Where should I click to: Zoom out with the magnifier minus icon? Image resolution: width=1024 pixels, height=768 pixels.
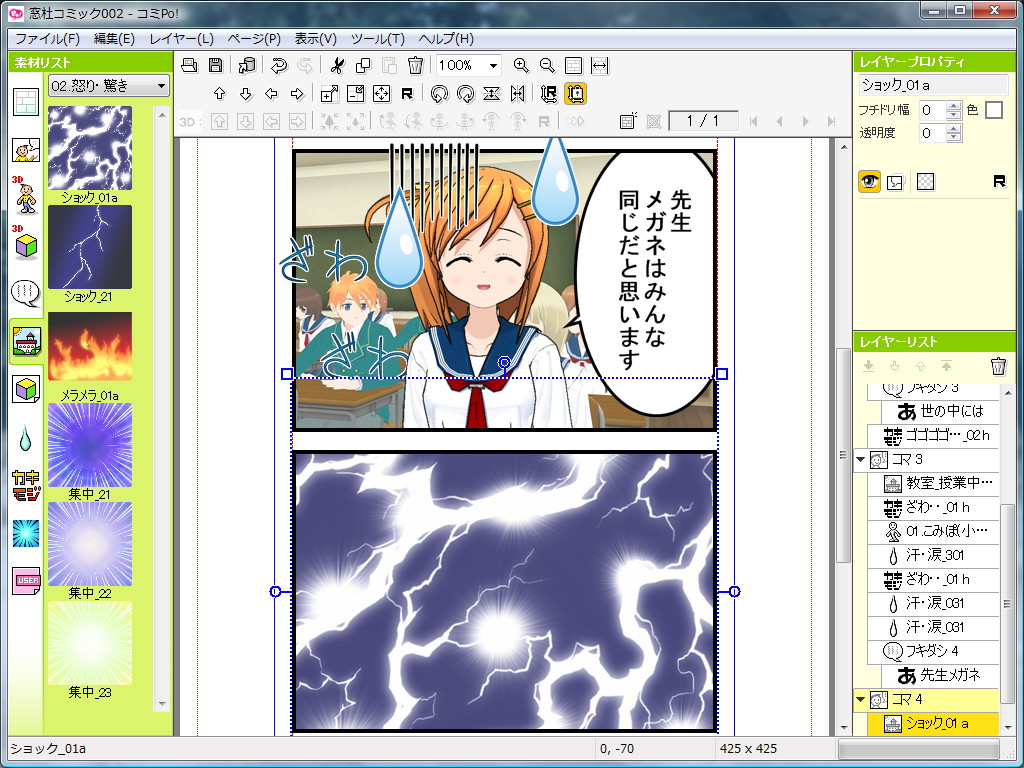[x=547, y=65]
